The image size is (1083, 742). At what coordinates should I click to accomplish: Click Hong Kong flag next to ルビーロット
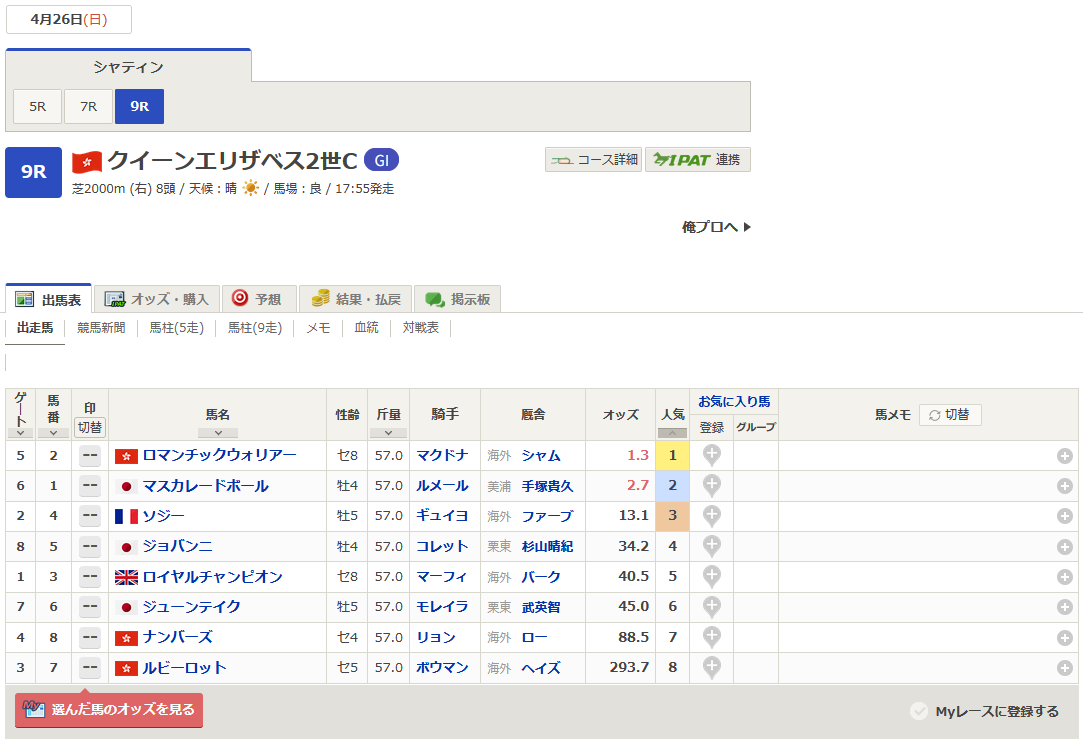pyautogui.click(x=126, y=668)
